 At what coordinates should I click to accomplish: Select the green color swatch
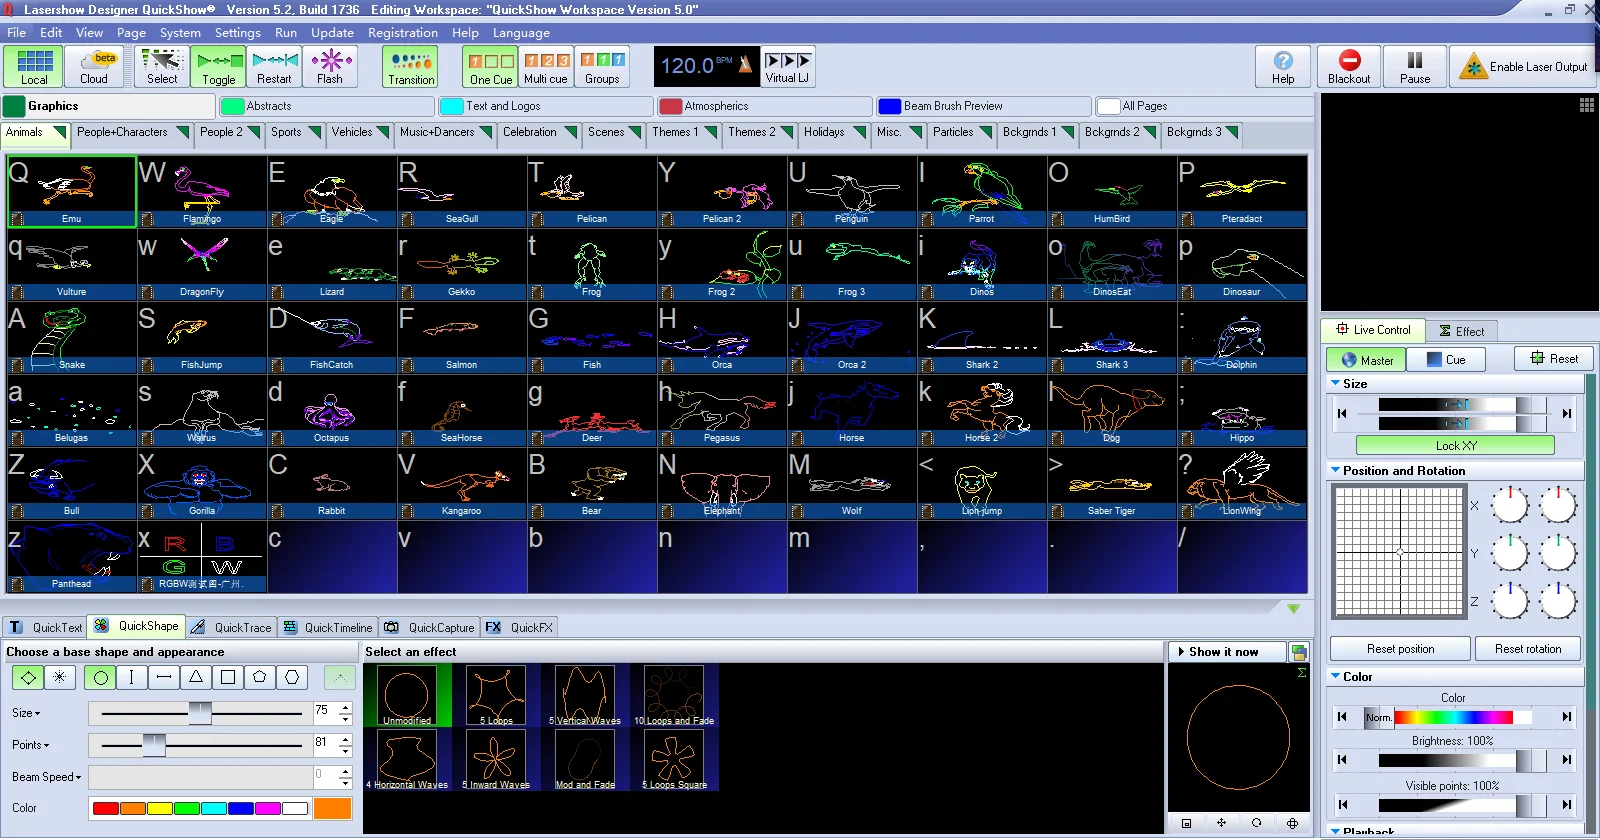187,808
